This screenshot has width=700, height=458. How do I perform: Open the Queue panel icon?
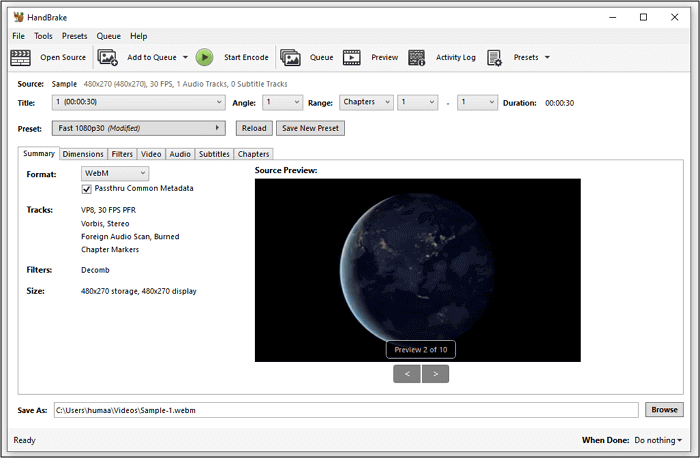click(291, 58)
